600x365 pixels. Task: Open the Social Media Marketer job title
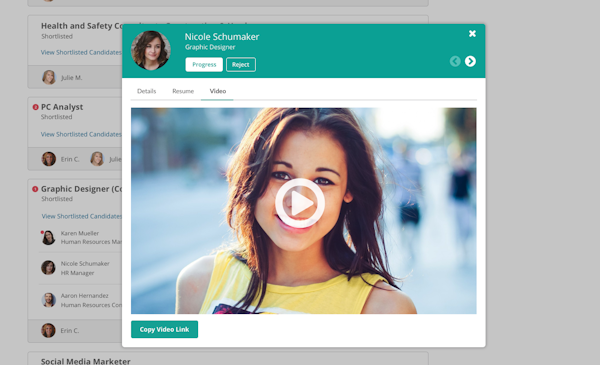(86, 361)
